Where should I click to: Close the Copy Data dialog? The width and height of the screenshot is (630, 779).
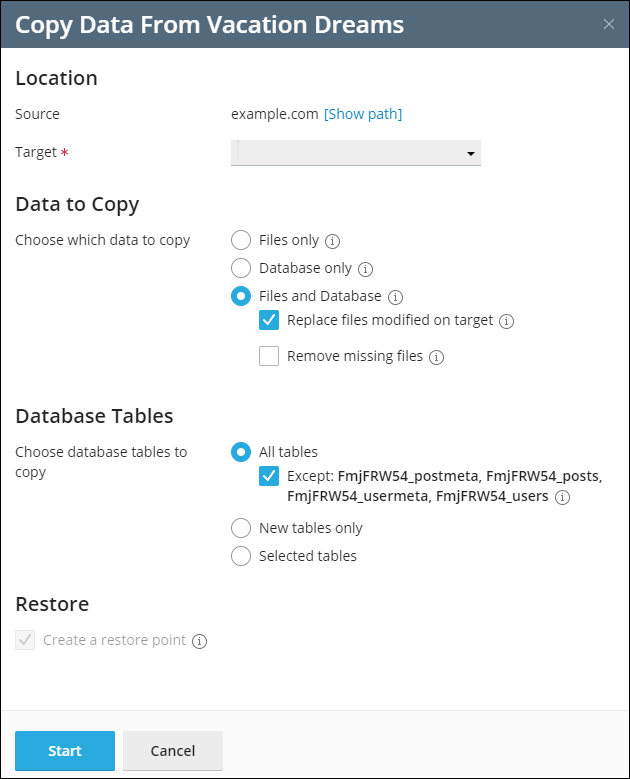[609, 24]
